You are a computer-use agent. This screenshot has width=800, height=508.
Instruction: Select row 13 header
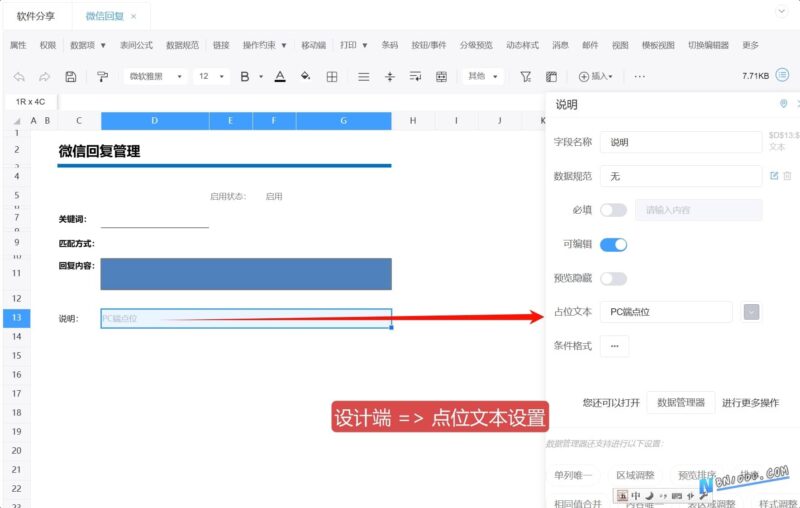[16, 318]
